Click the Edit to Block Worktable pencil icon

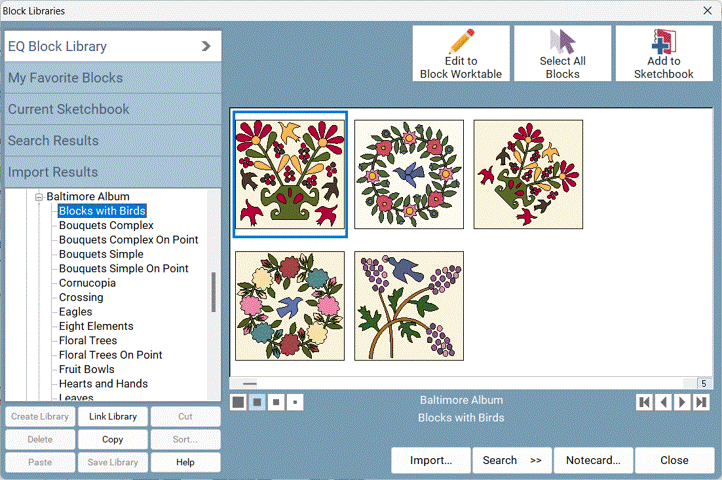click(x=461, y=42)
